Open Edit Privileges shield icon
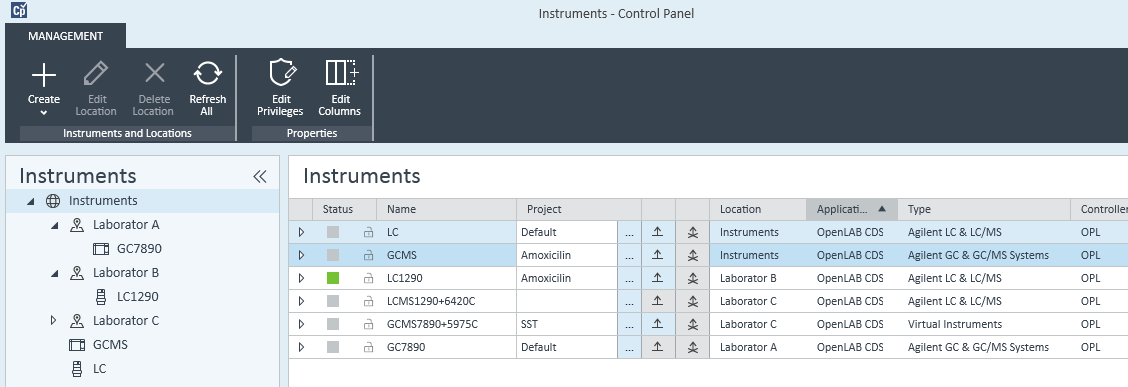The width and height of the screenshot is (1128, 387). pyautogui.click(x=281, y=73)
